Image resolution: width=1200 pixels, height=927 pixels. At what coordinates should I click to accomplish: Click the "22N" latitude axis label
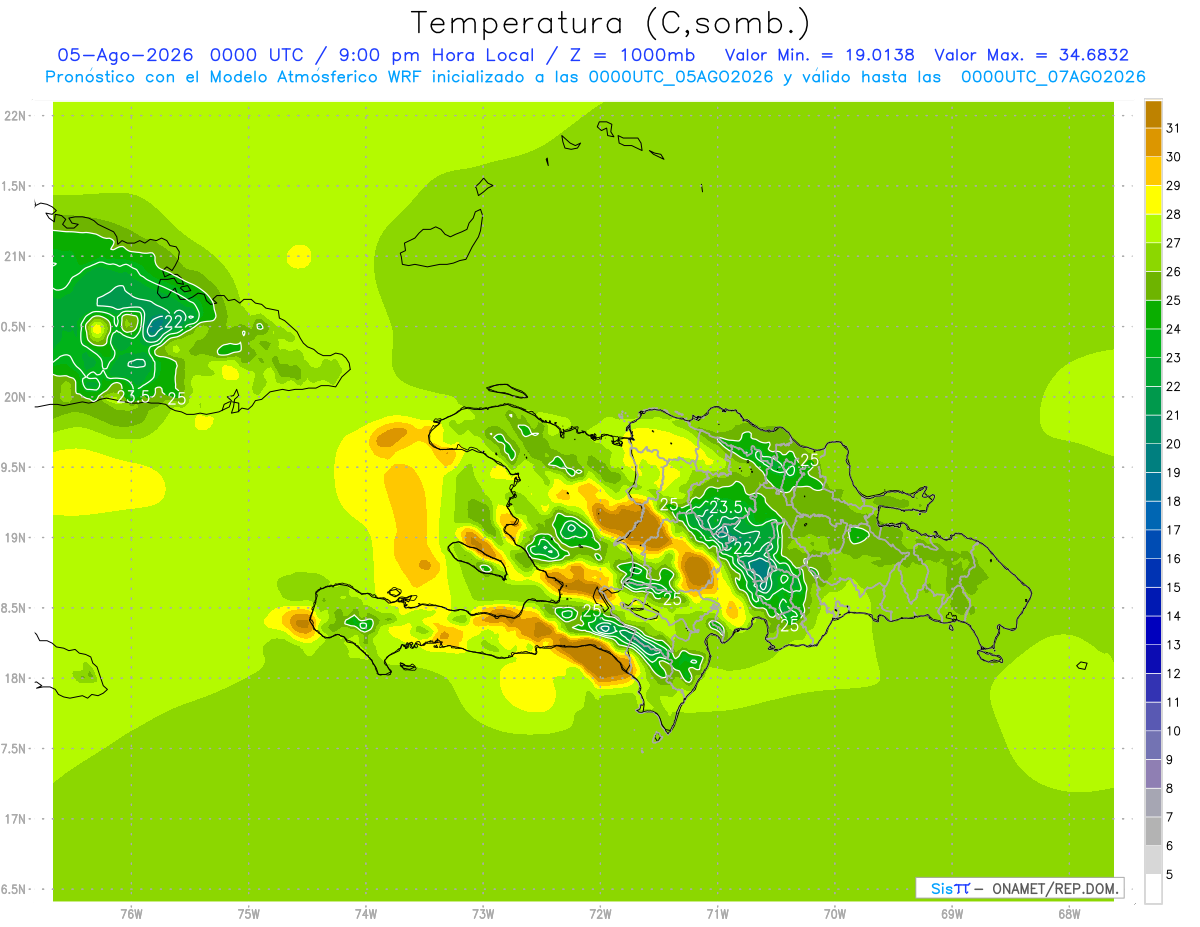[16, 116]
